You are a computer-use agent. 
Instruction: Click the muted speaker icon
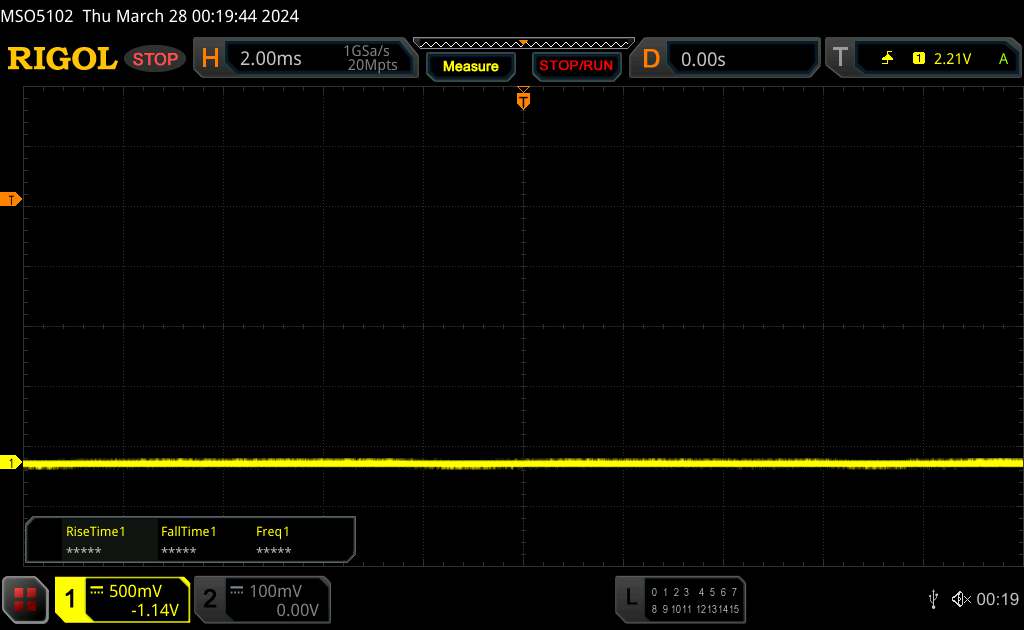click(961, 599)
